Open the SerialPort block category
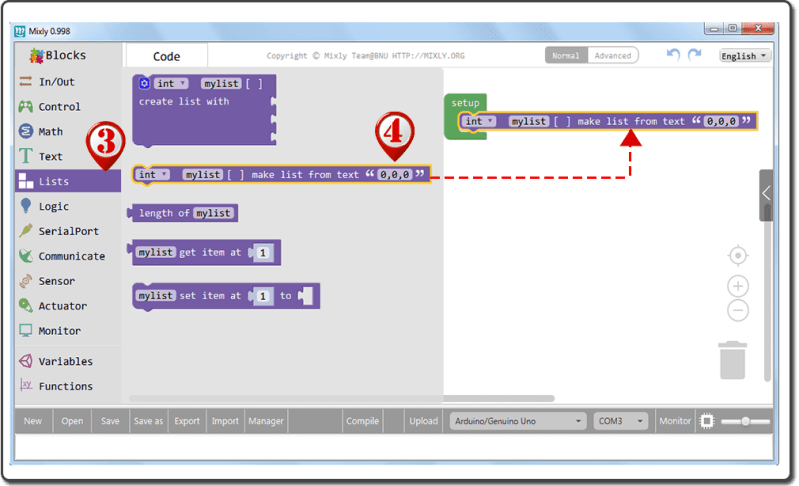Image resolution: width=799 pixels, height=486 pixels. (68, 231)
